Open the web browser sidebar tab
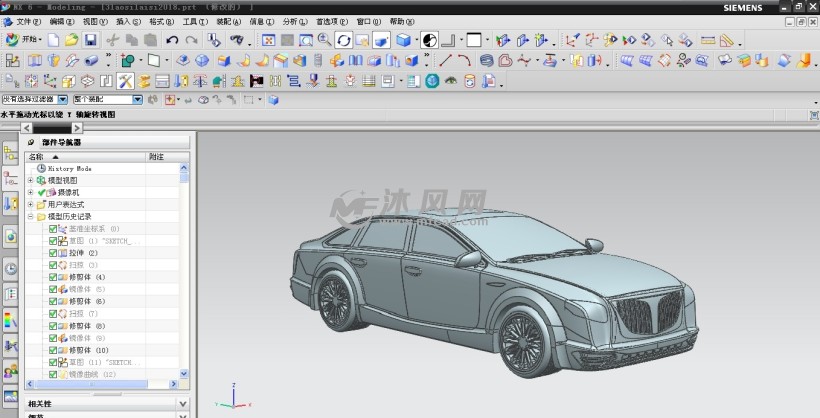 pyautogui.click(x=10, y=236)
